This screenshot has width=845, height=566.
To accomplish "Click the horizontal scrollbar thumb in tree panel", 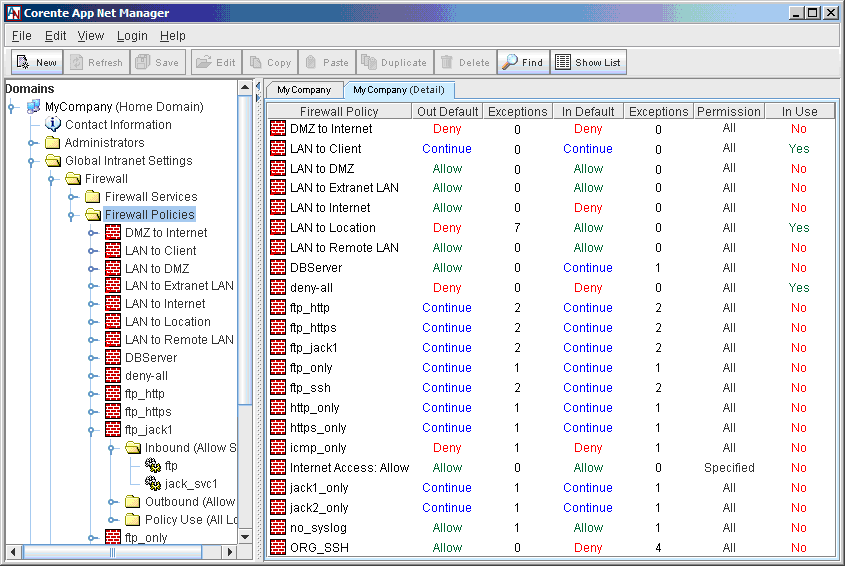I will (112, 551).
